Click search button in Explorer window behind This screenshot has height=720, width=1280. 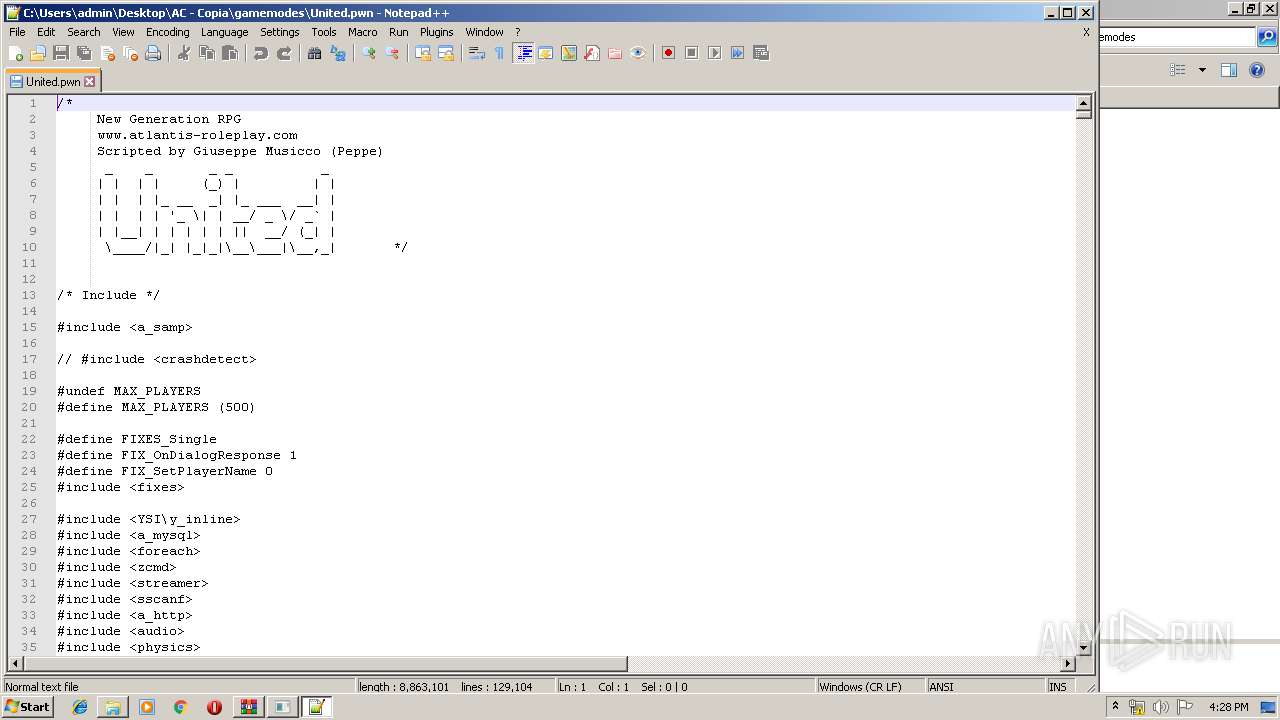click(1267, 37)
